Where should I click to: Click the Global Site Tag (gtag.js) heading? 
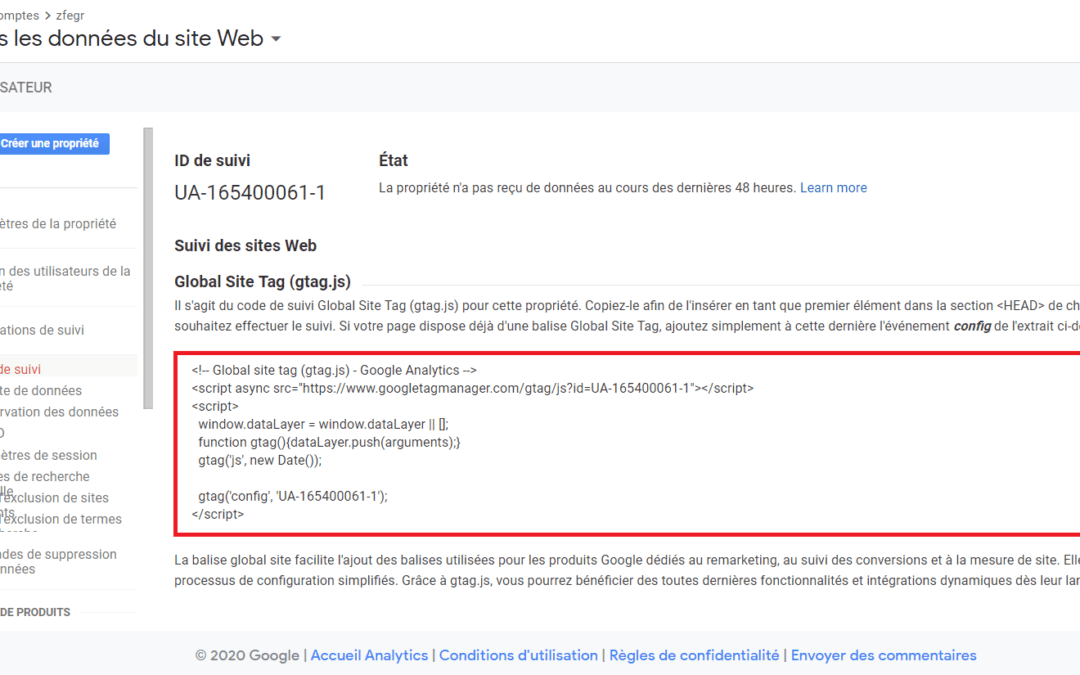262,282
